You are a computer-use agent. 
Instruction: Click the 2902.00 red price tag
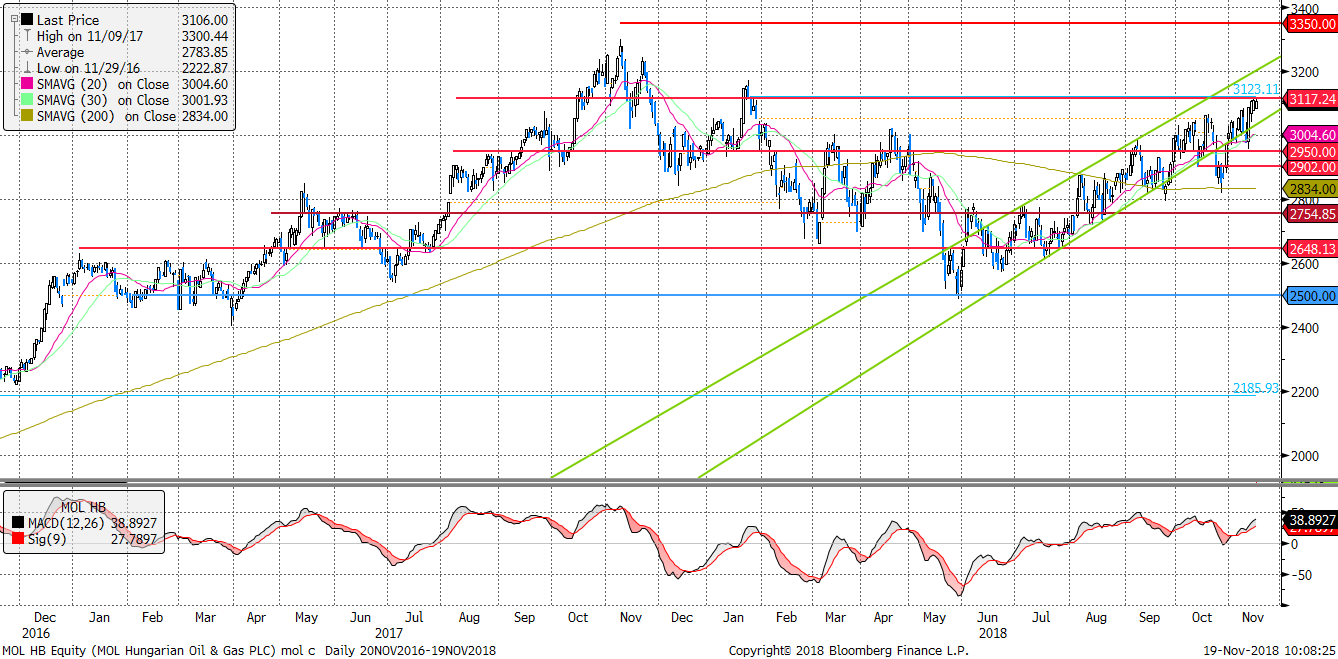coord(1312,168)
